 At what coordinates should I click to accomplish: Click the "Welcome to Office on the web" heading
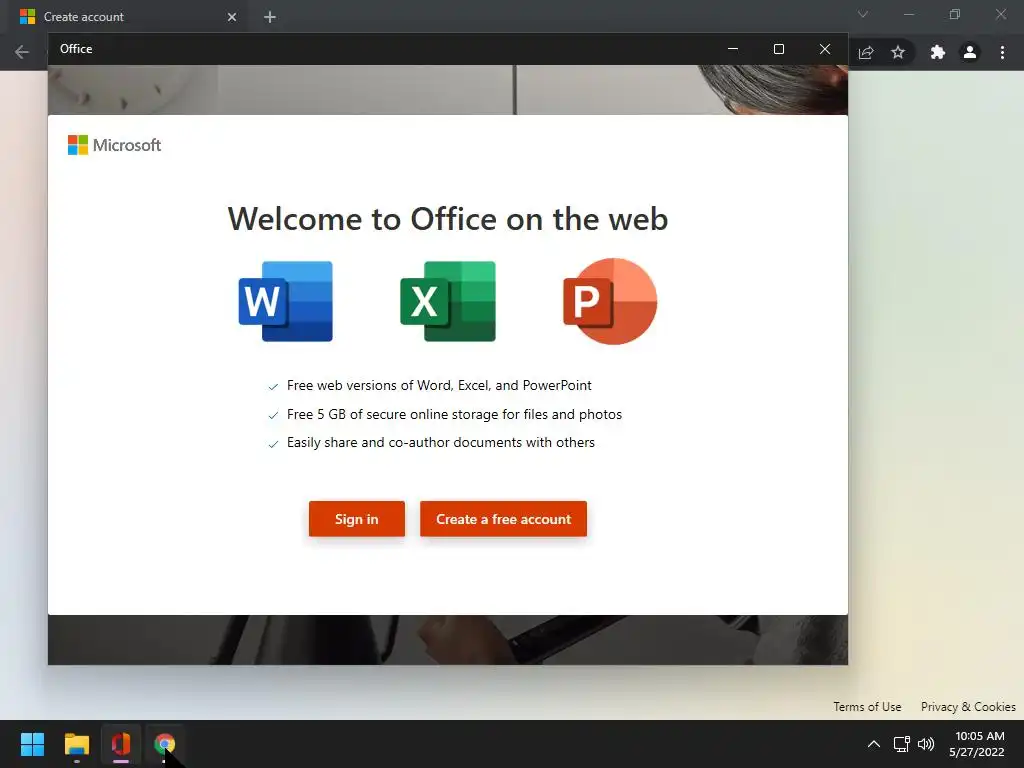tap(448, 219)
